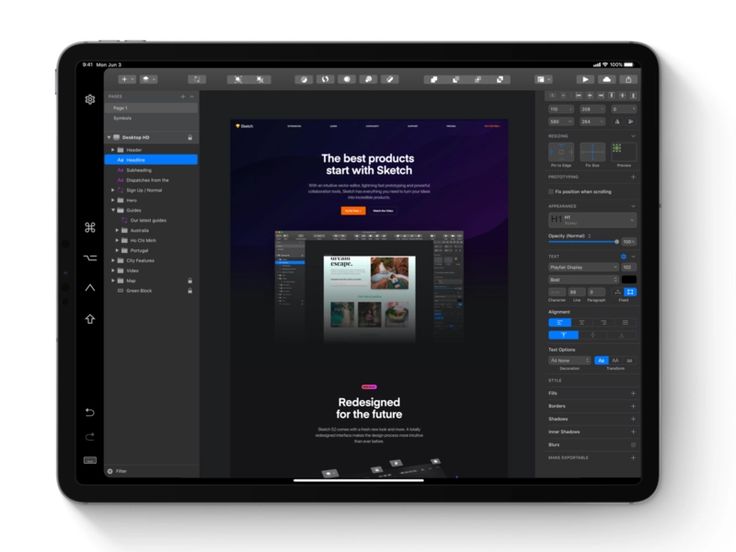The image size is (736, 552).
Task: Click the Intersect boolean toolbar icon
Action: point(478,79)
